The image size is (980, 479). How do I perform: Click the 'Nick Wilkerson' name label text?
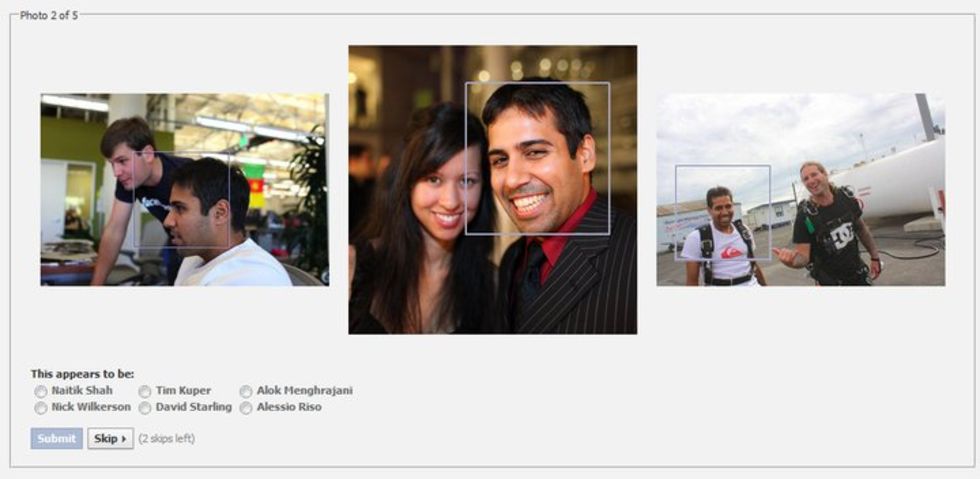(91, 407)
